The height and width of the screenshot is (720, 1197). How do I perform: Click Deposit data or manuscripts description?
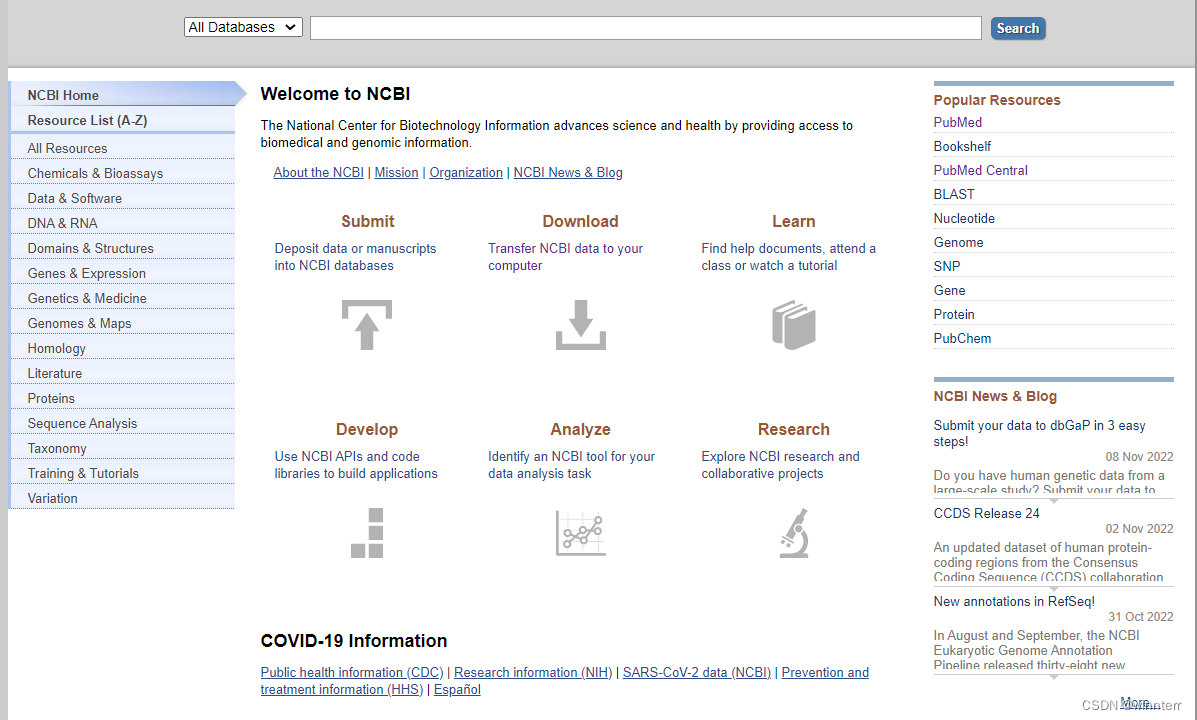coord(355,257)
